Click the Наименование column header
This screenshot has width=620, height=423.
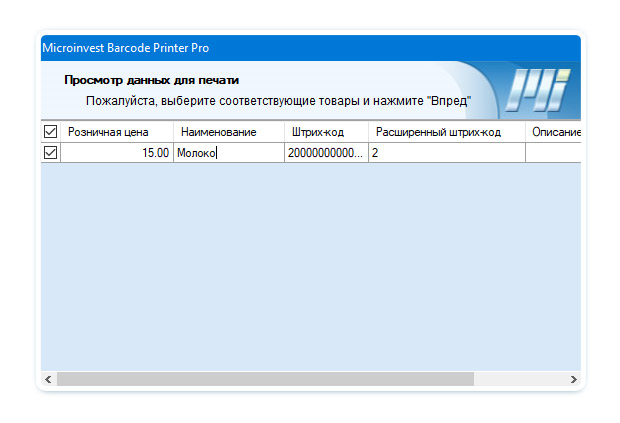(229, 132)
